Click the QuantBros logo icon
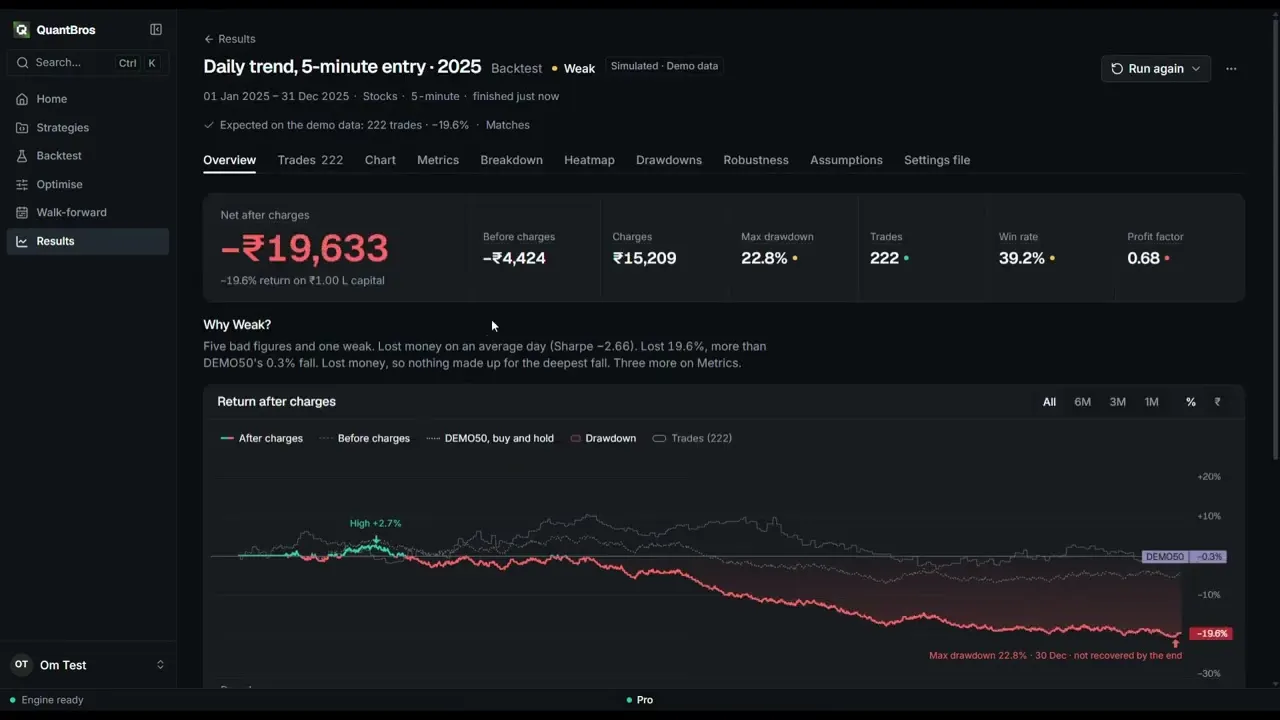 click(22, 30)
